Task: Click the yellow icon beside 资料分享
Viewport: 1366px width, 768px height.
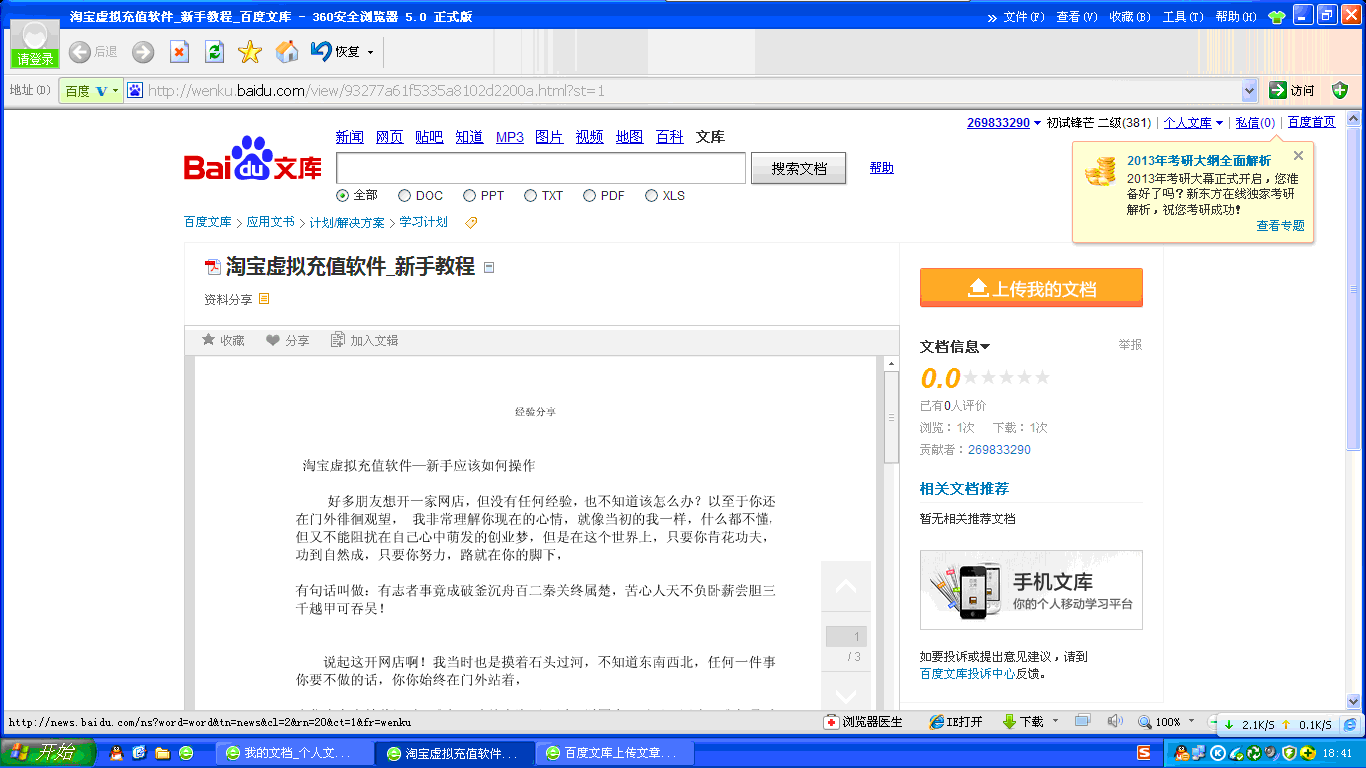Action: [264, 298]
